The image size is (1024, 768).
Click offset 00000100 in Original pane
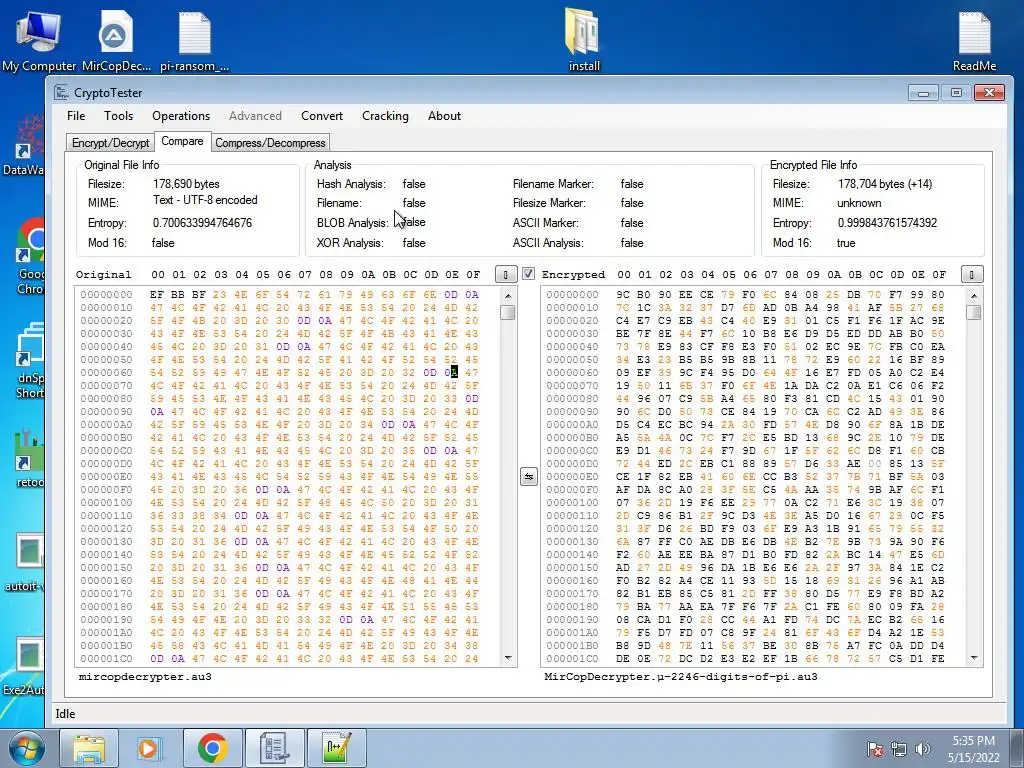point(106,502)
